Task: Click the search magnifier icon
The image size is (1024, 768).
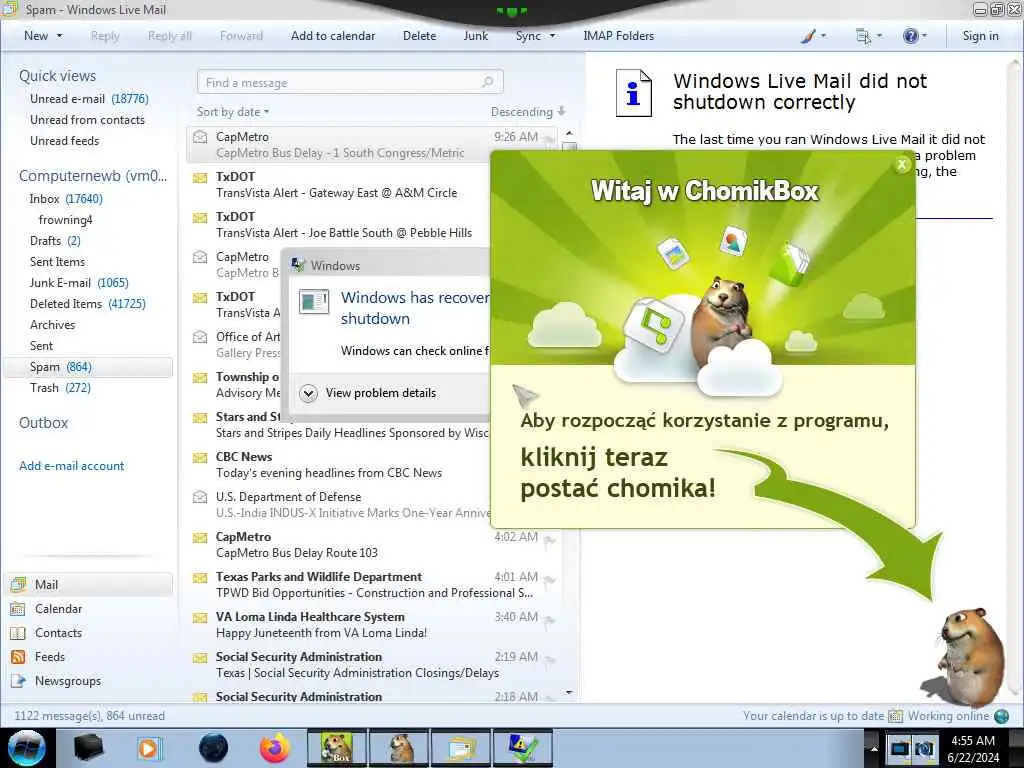Action: click(487, 82)
